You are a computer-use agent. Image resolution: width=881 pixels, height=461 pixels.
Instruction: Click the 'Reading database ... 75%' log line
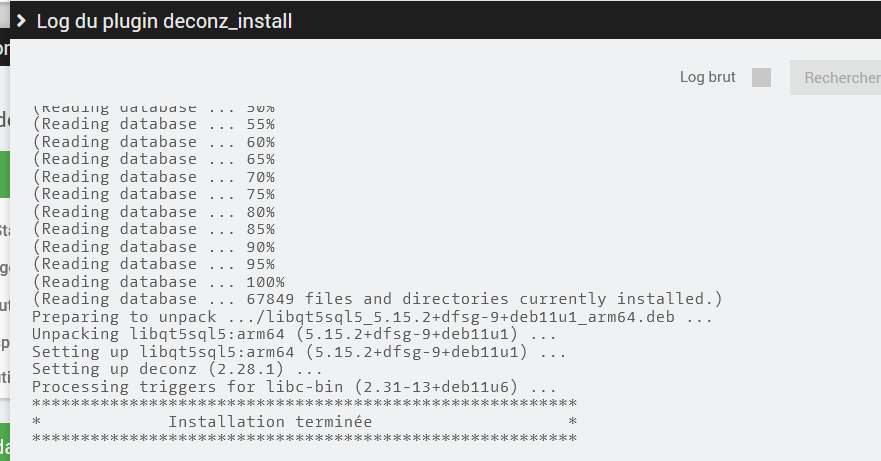(x=153, y=195)
